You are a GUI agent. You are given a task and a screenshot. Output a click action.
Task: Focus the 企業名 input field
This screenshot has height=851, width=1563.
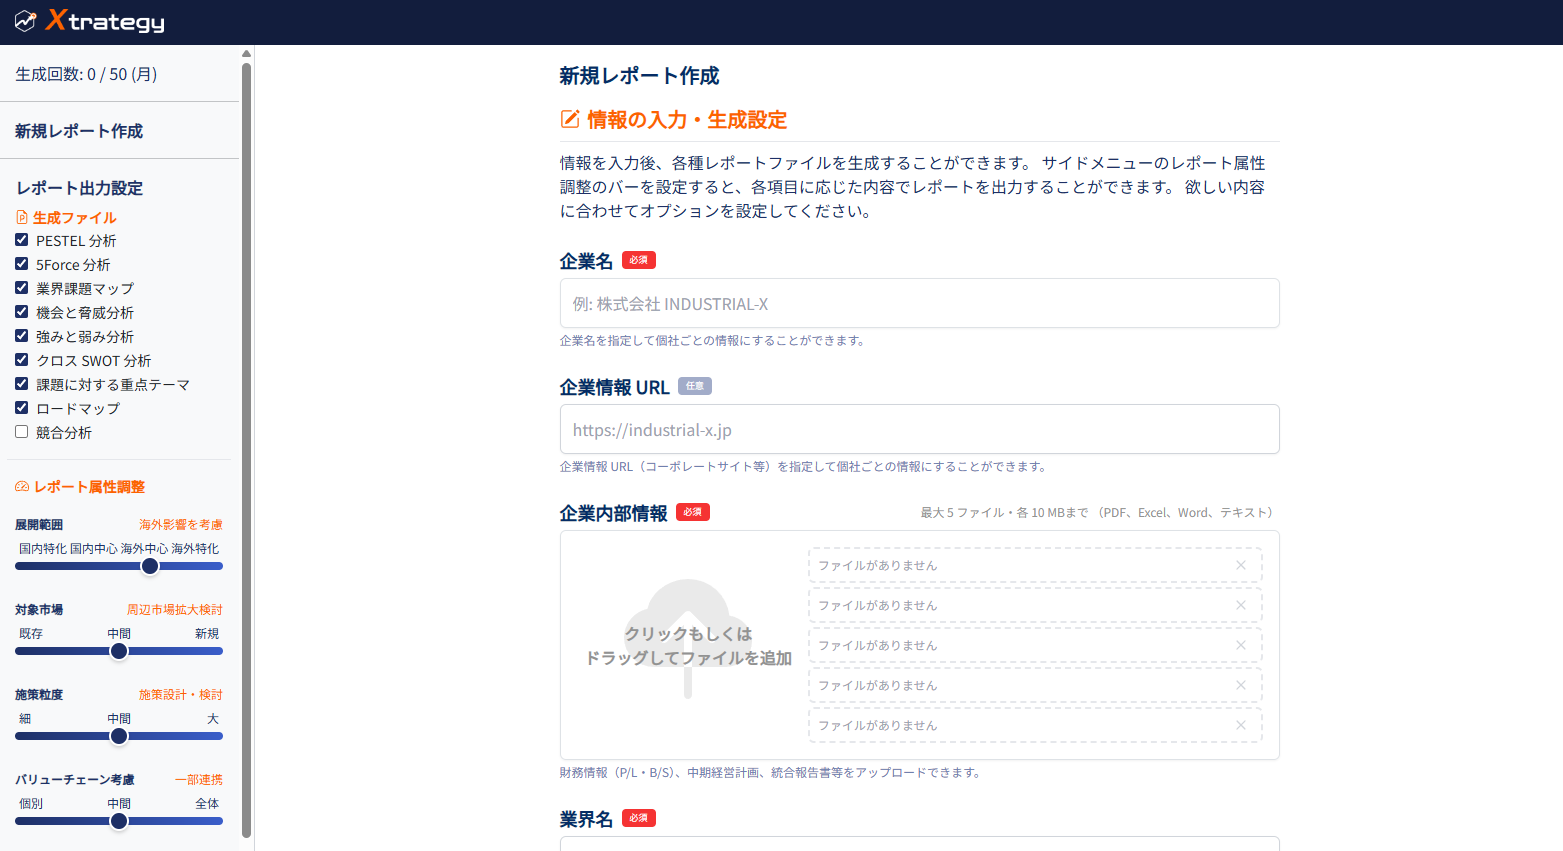tap(919, 303)
